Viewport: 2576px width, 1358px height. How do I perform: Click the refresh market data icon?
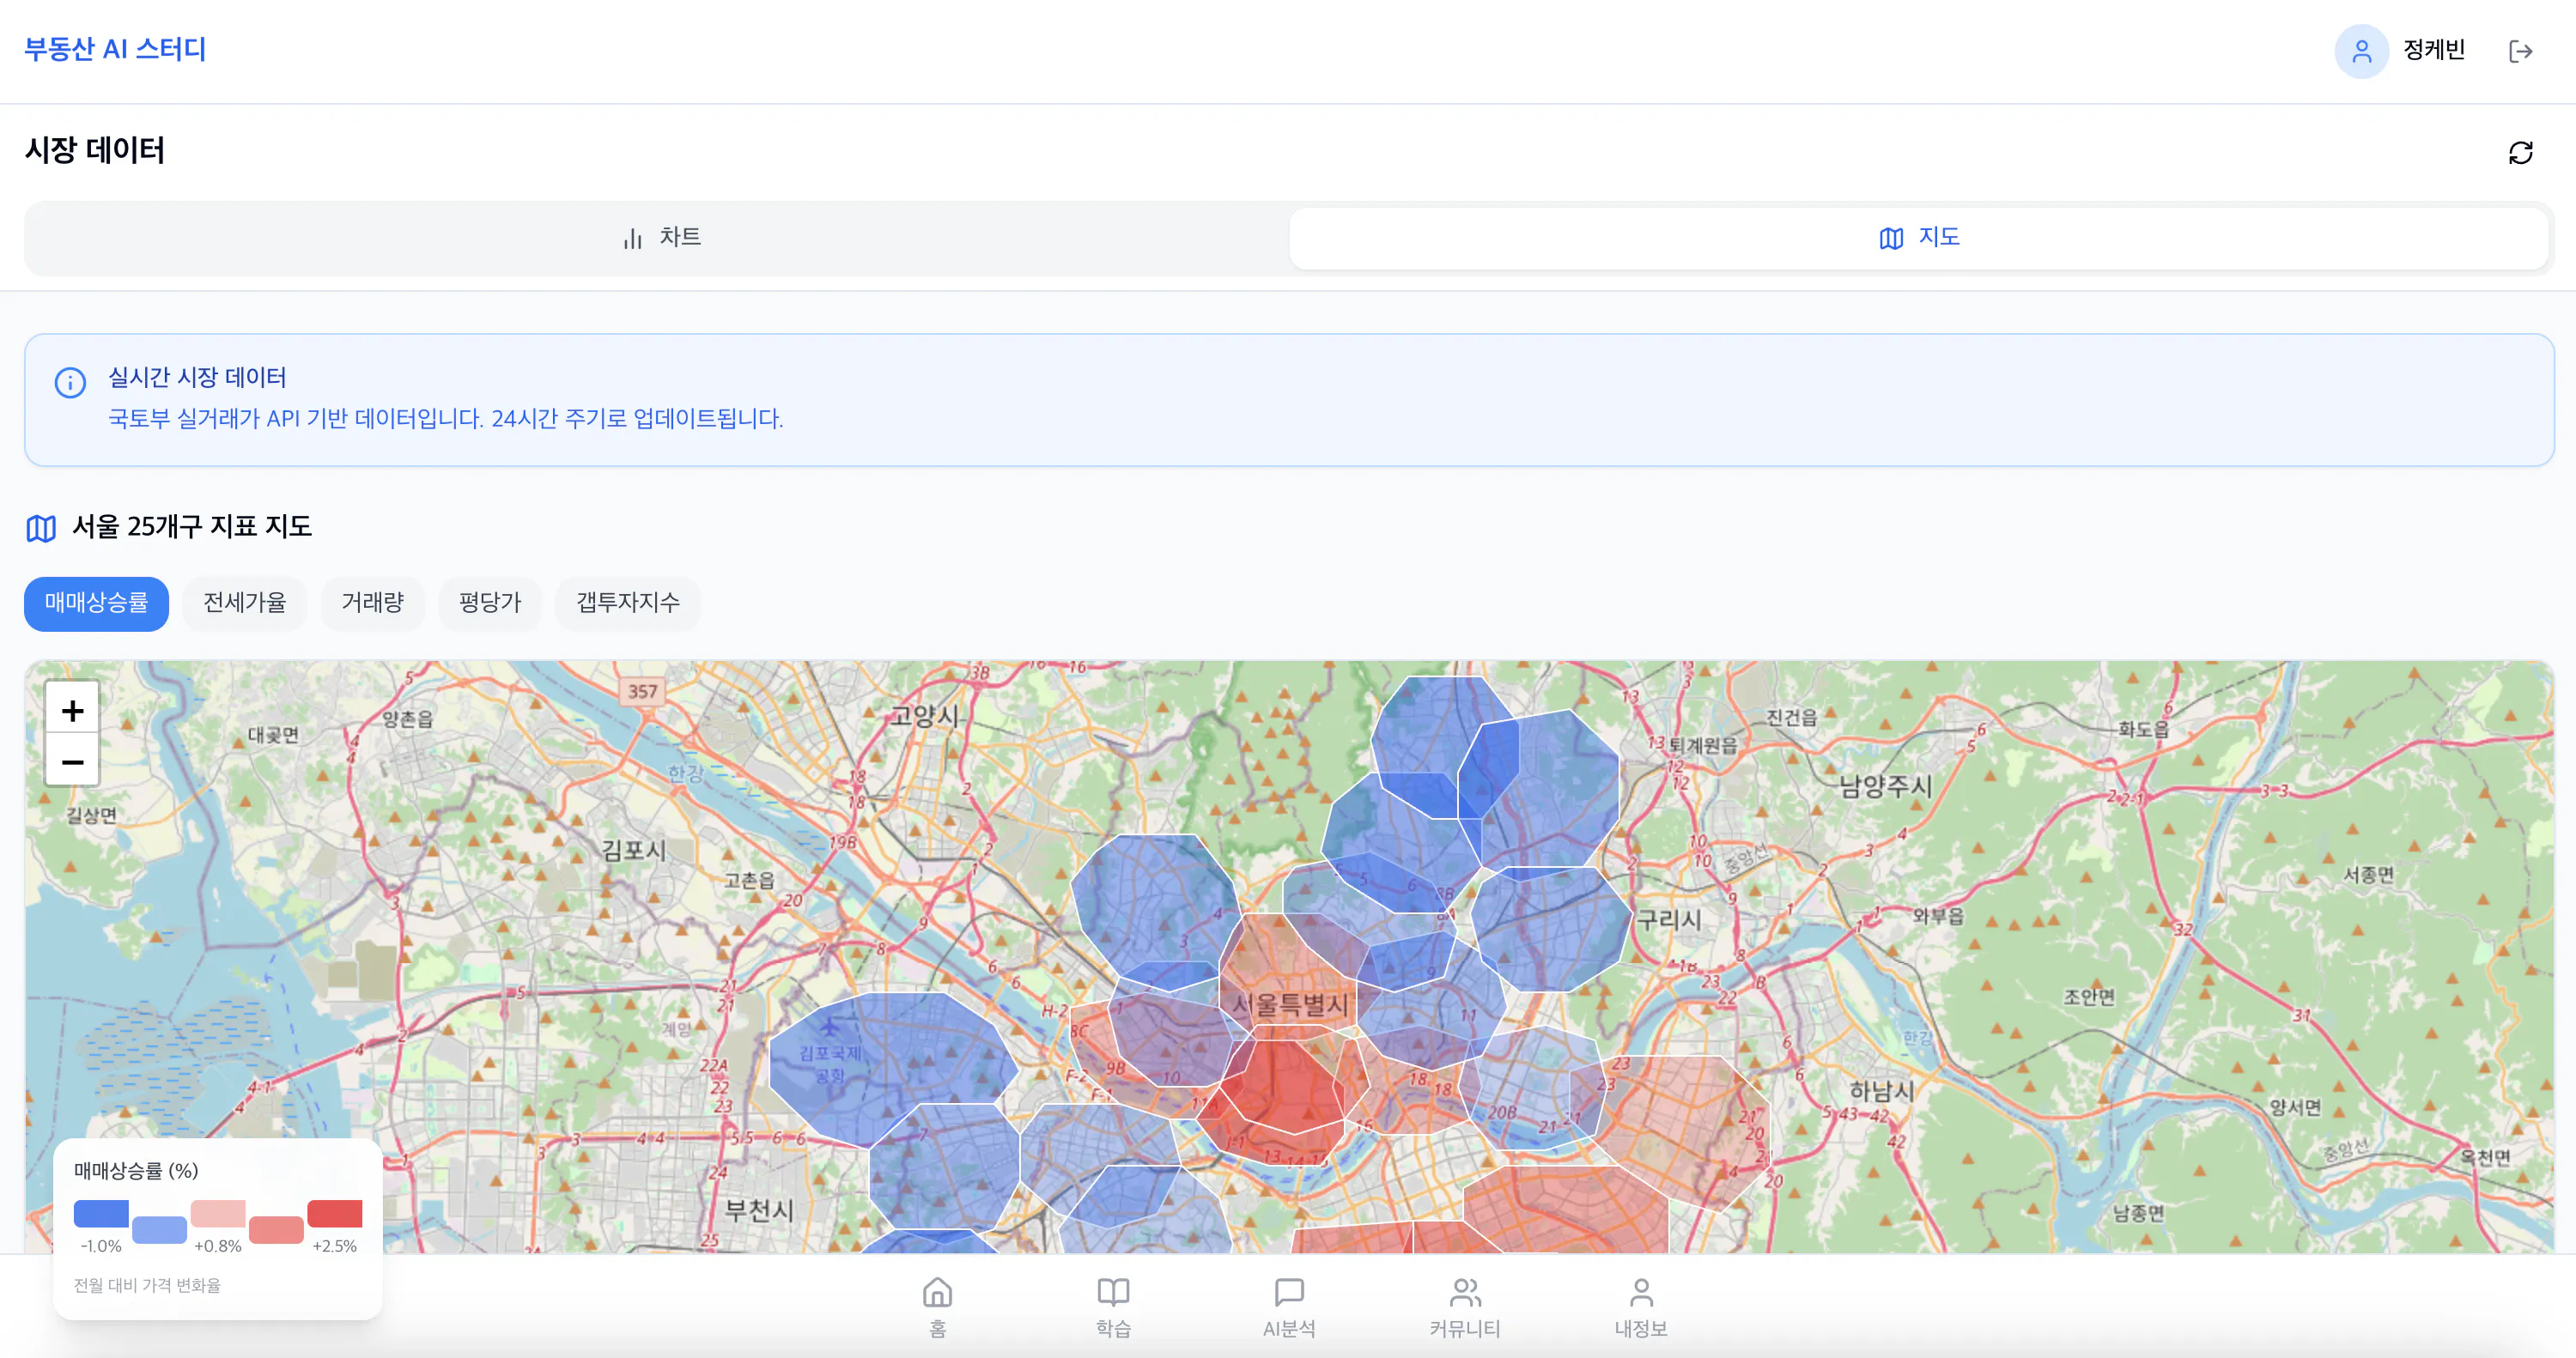coord(2520,153)
